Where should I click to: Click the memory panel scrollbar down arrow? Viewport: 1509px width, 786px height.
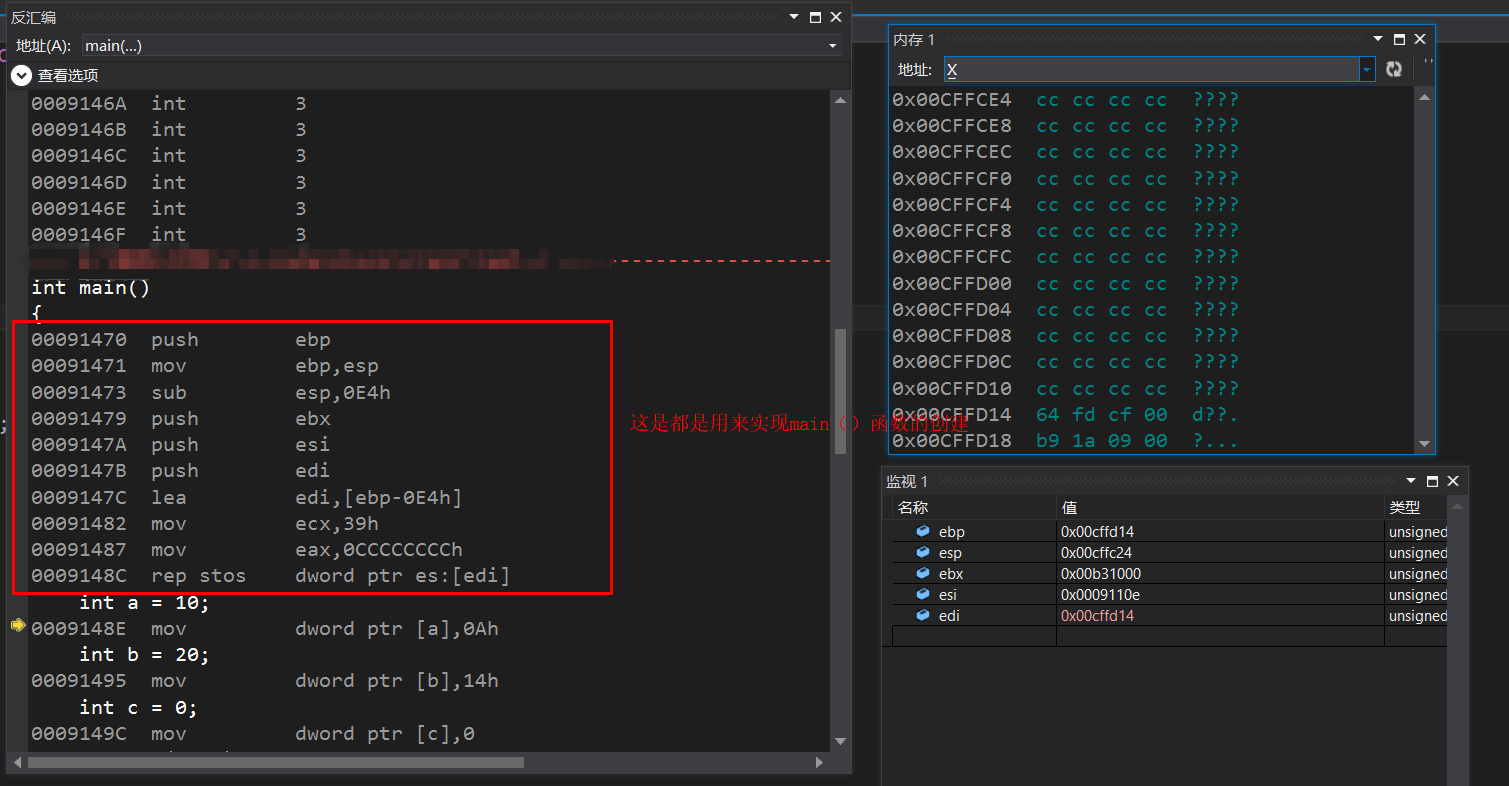(1425, 443)
